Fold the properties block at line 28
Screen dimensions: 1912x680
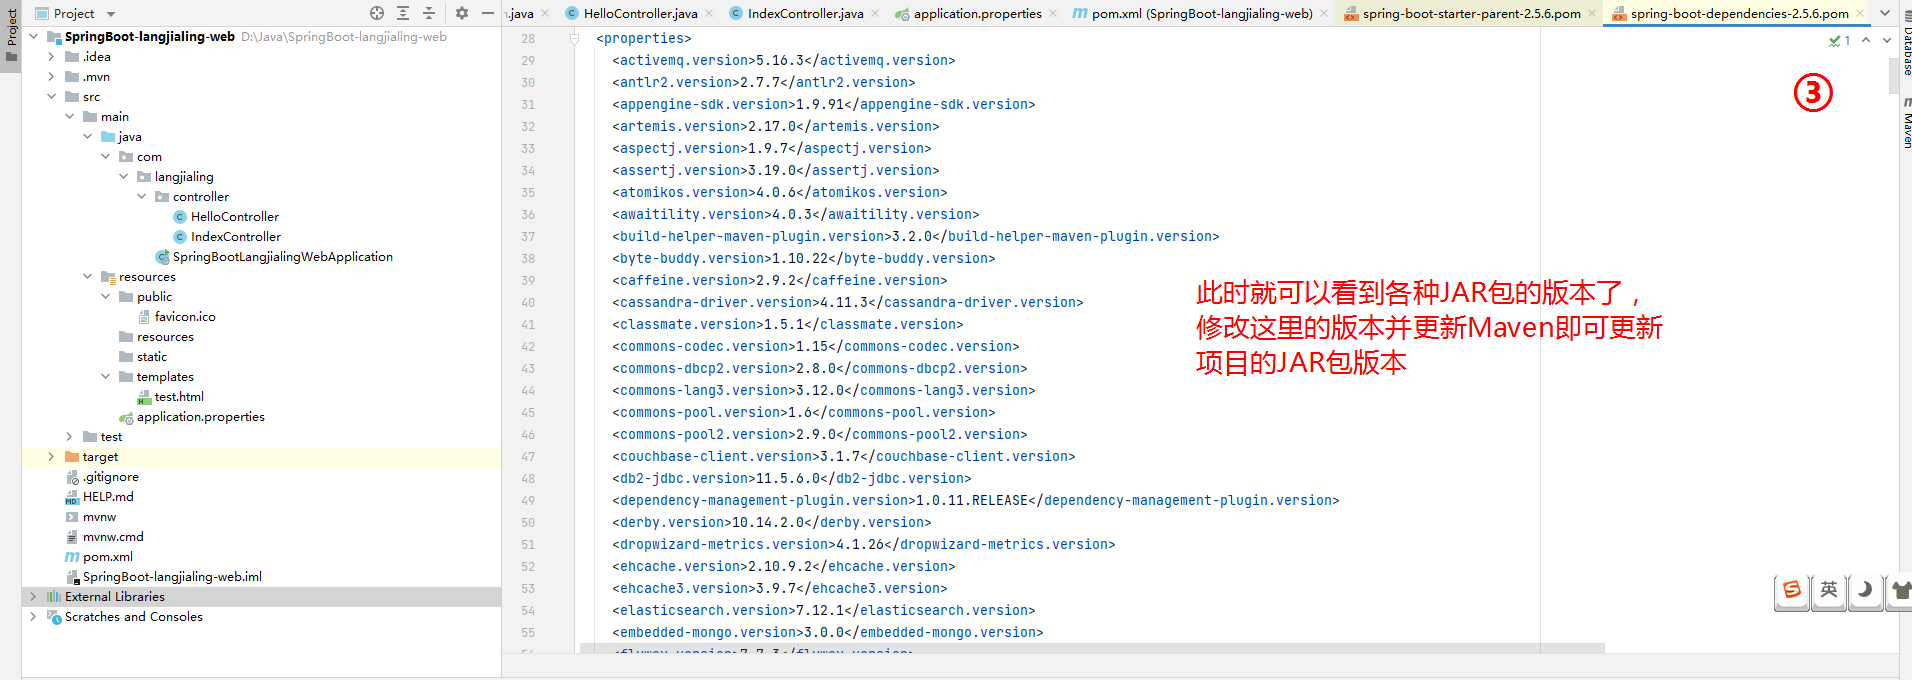575,39
